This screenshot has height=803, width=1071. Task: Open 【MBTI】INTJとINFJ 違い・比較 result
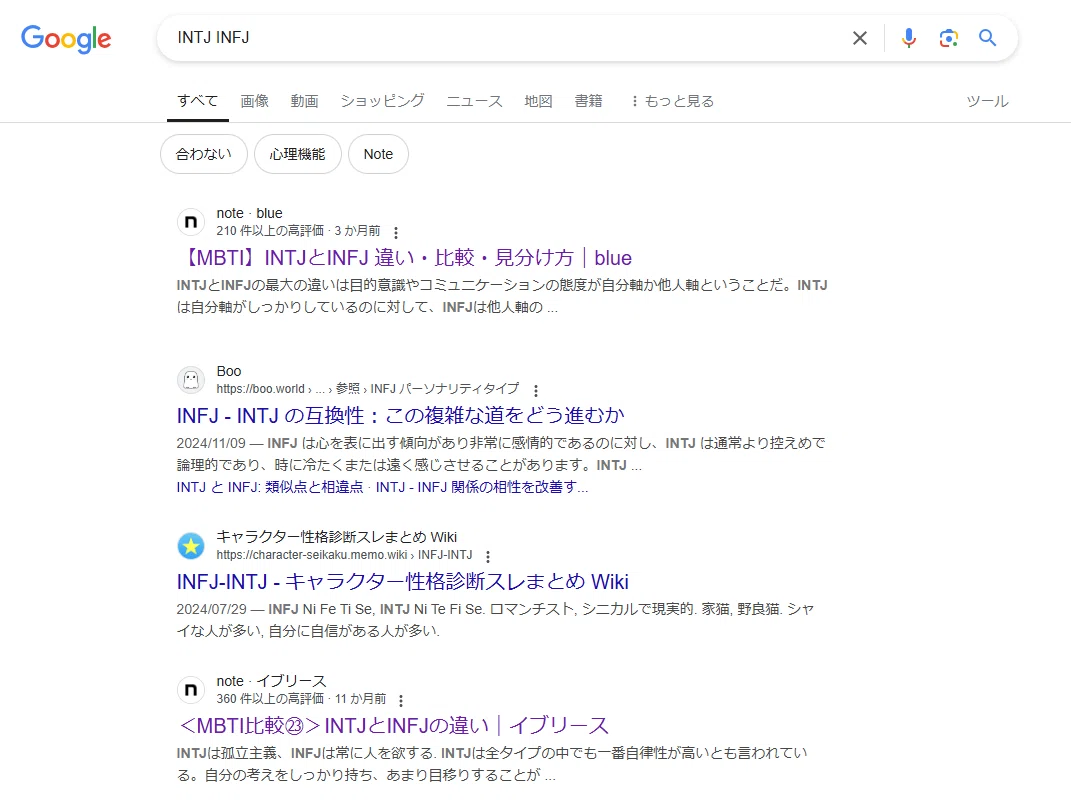[x=404, y=258]
